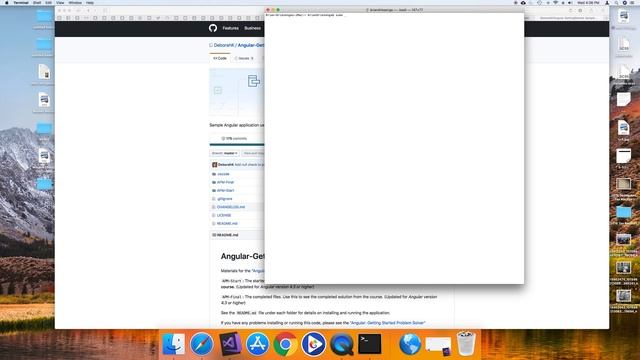Image resolution: width=640 pixels, height=360 pixels.
Task: Open the APM-Final folder
Action: pos(225,182)
